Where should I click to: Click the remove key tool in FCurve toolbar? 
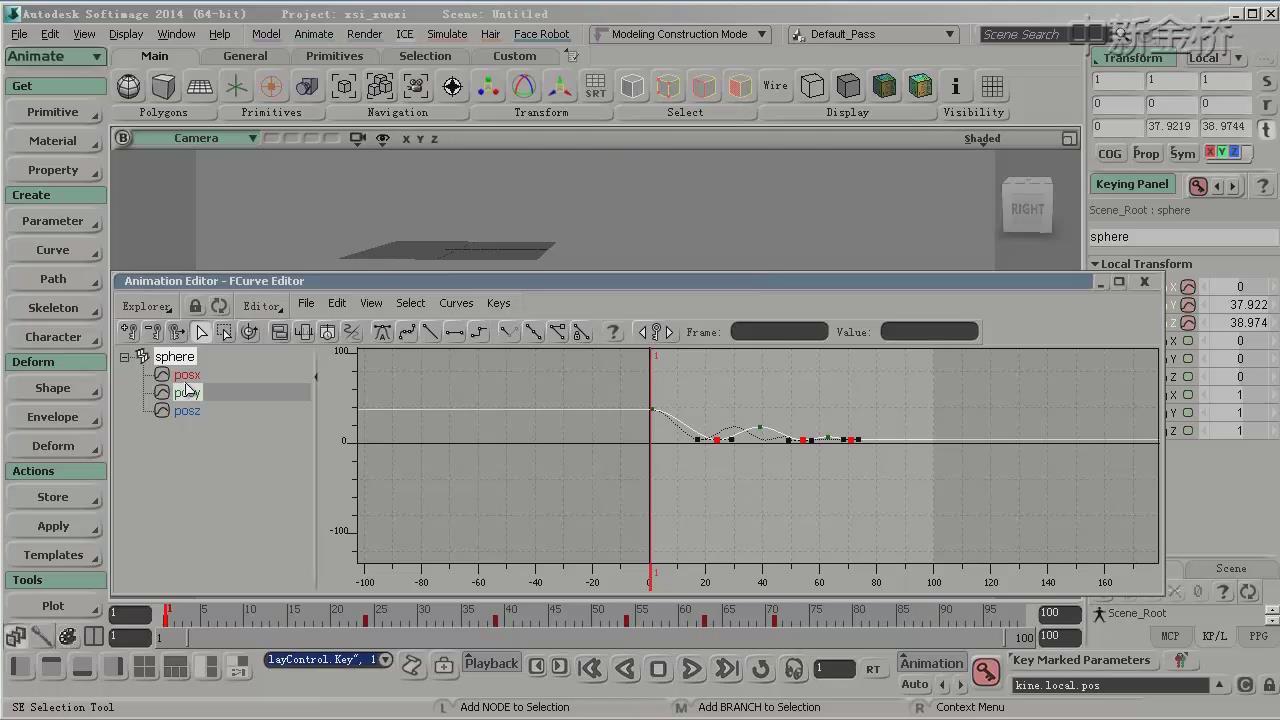pyautogui.click(x=153, y=332)
